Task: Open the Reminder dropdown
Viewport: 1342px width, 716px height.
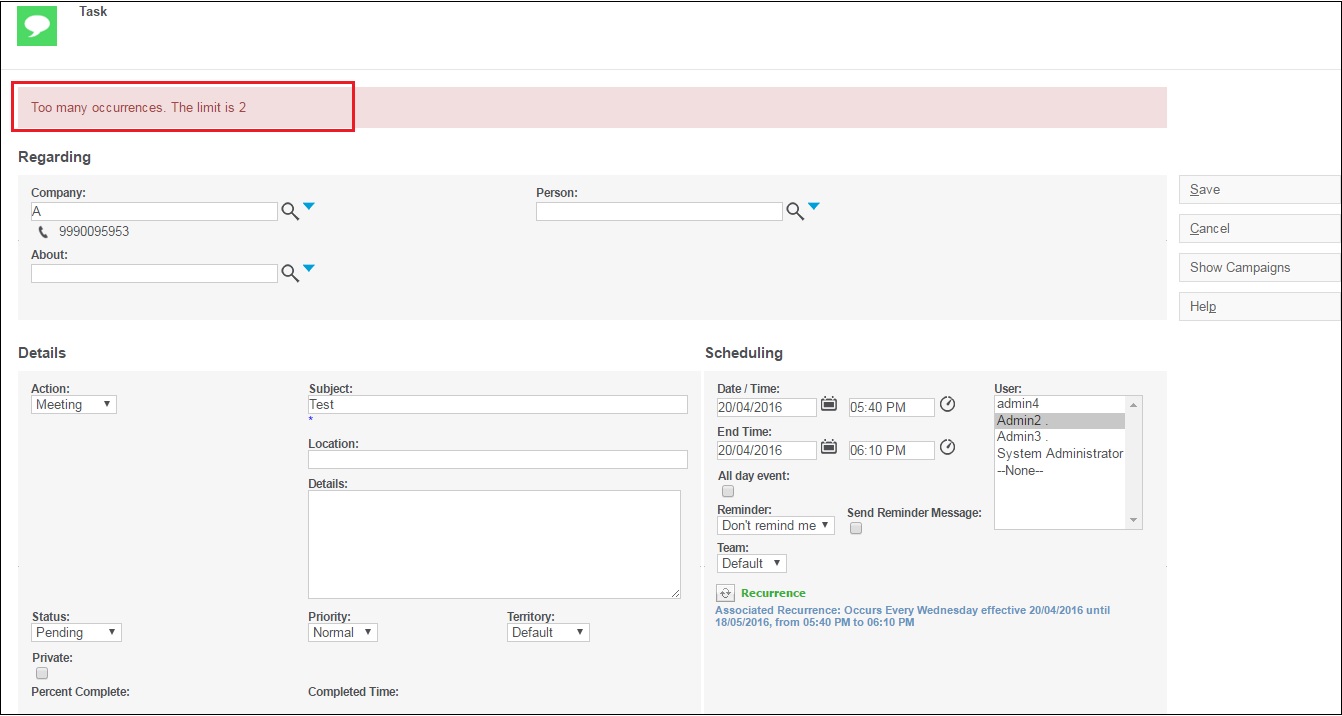Action: tap(776, 526)
